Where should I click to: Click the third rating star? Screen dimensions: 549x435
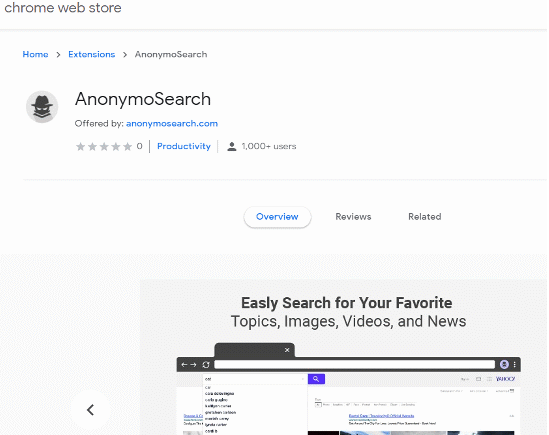click(x=104, y=146)
